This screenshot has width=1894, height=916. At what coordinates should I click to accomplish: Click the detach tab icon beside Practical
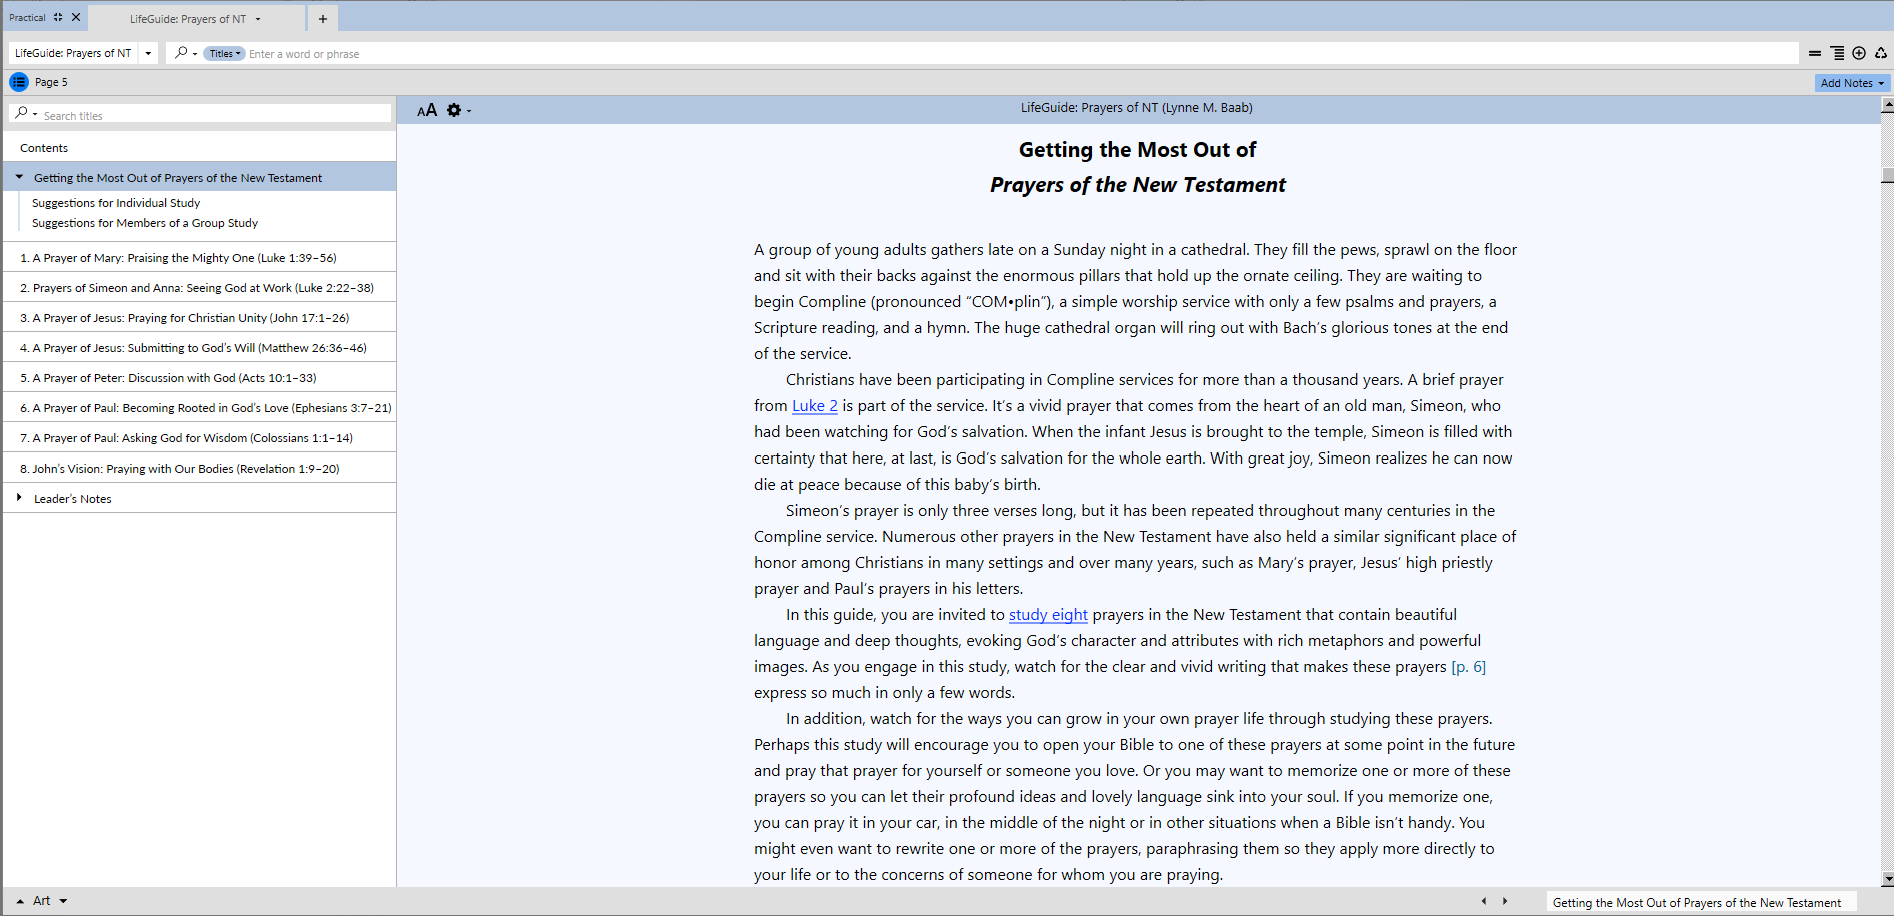(58, 17)
